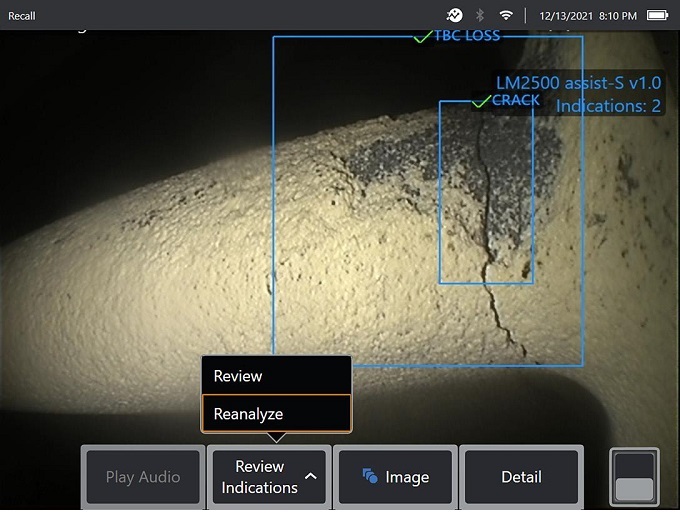
Task: Click the Recall title in top-left corner
Action: [22, 15]
